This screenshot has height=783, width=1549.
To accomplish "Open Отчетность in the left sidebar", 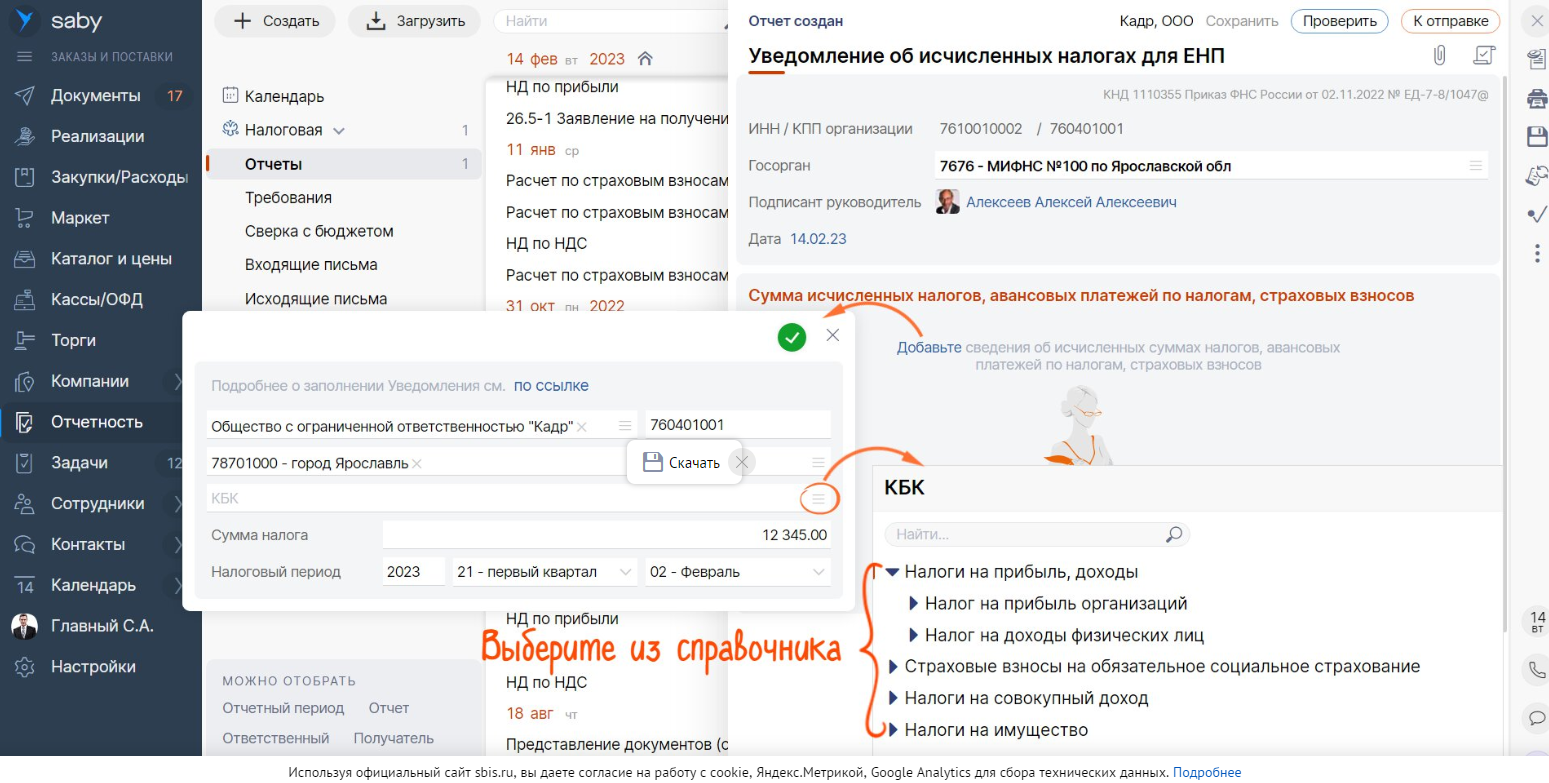I will point(97,422).
